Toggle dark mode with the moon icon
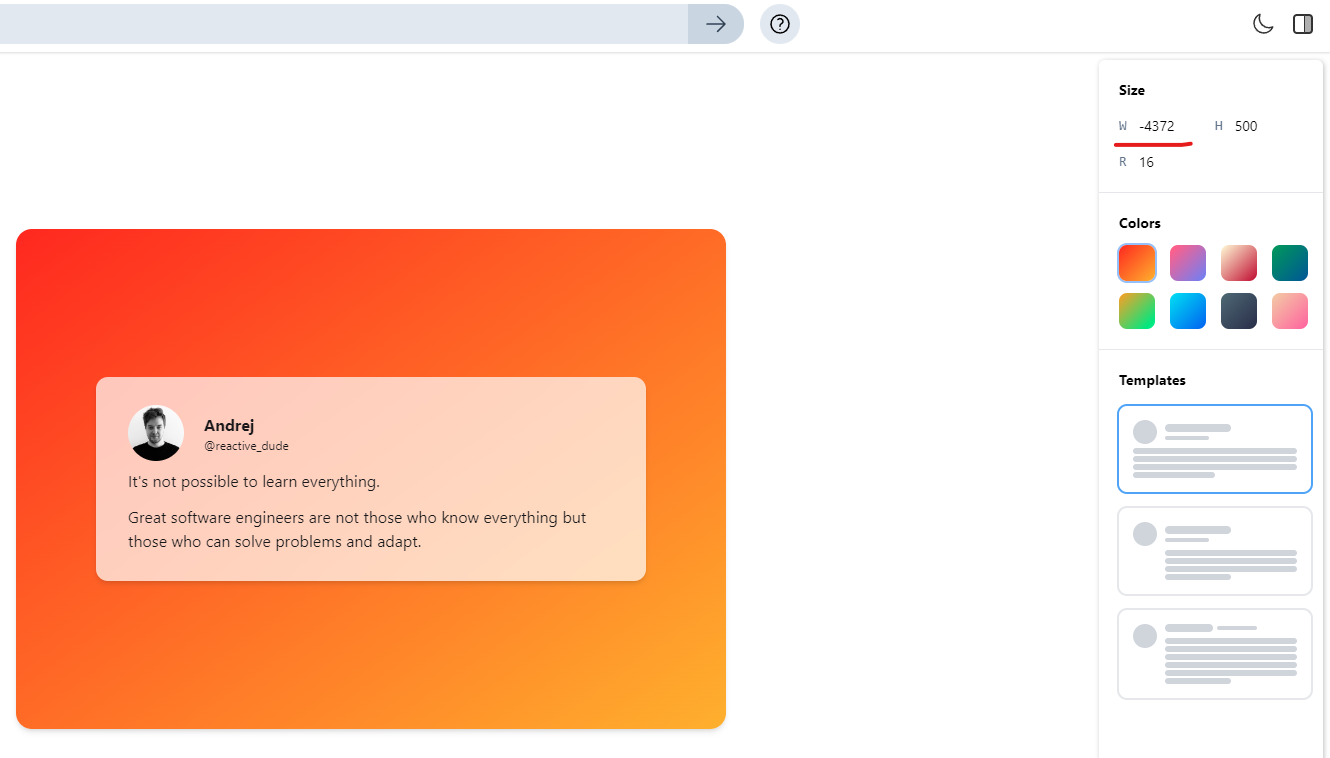 click(x=1263, y=23)
